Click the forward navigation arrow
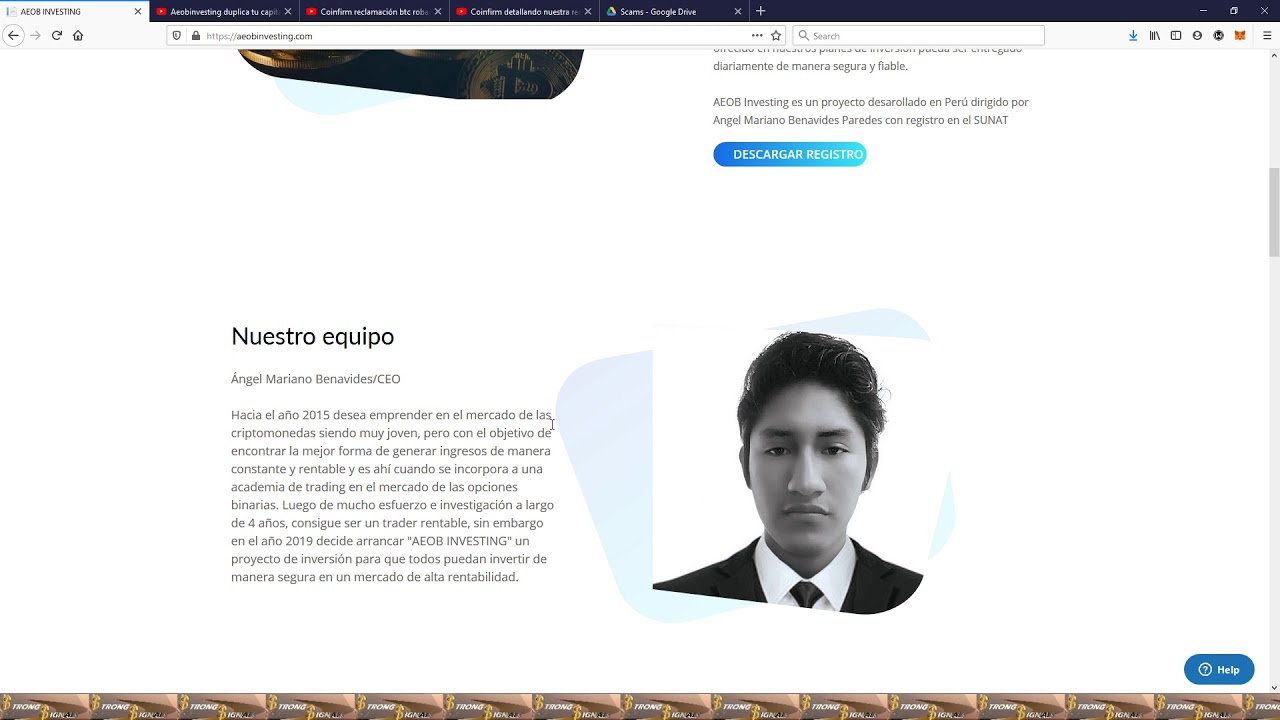 35,35
